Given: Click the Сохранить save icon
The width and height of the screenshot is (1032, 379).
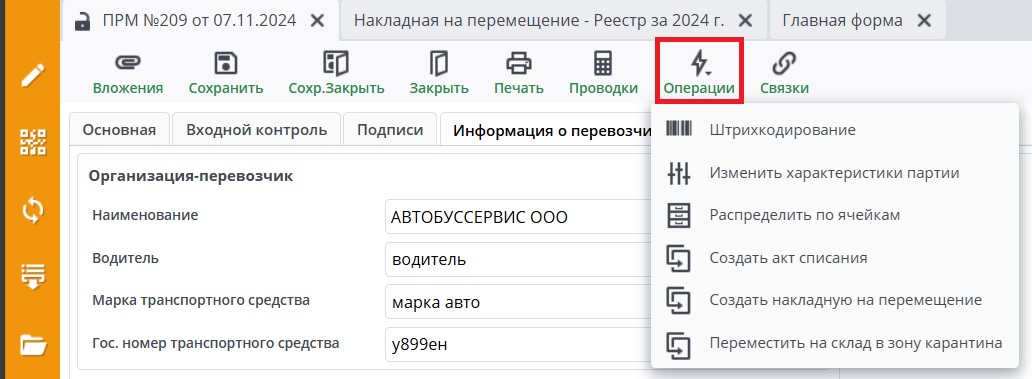Looking at the screenshot, I should click(226, 64).
